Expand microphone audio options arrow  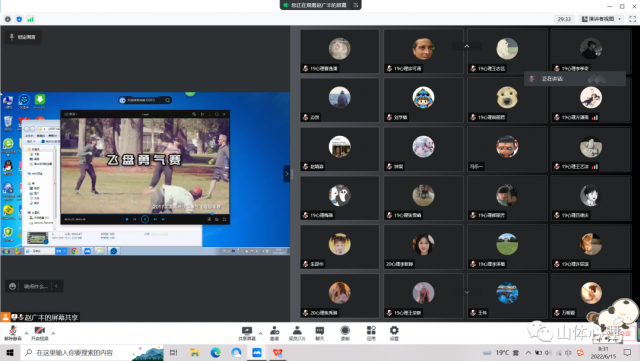(27, 333)
